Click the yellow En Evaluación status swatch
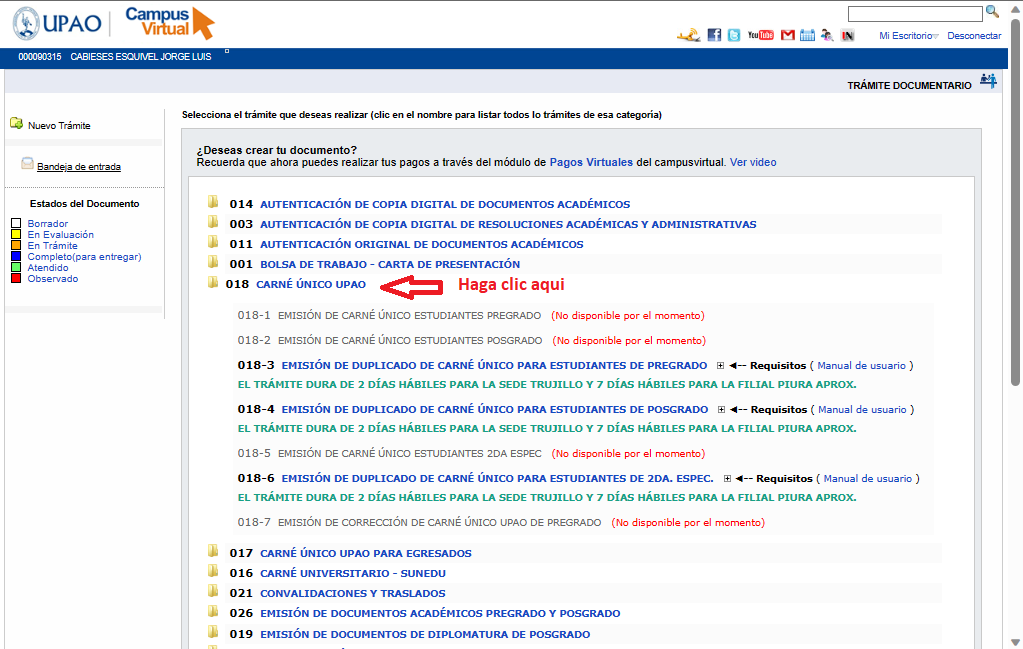1023x649 pixels. (16, 235)
